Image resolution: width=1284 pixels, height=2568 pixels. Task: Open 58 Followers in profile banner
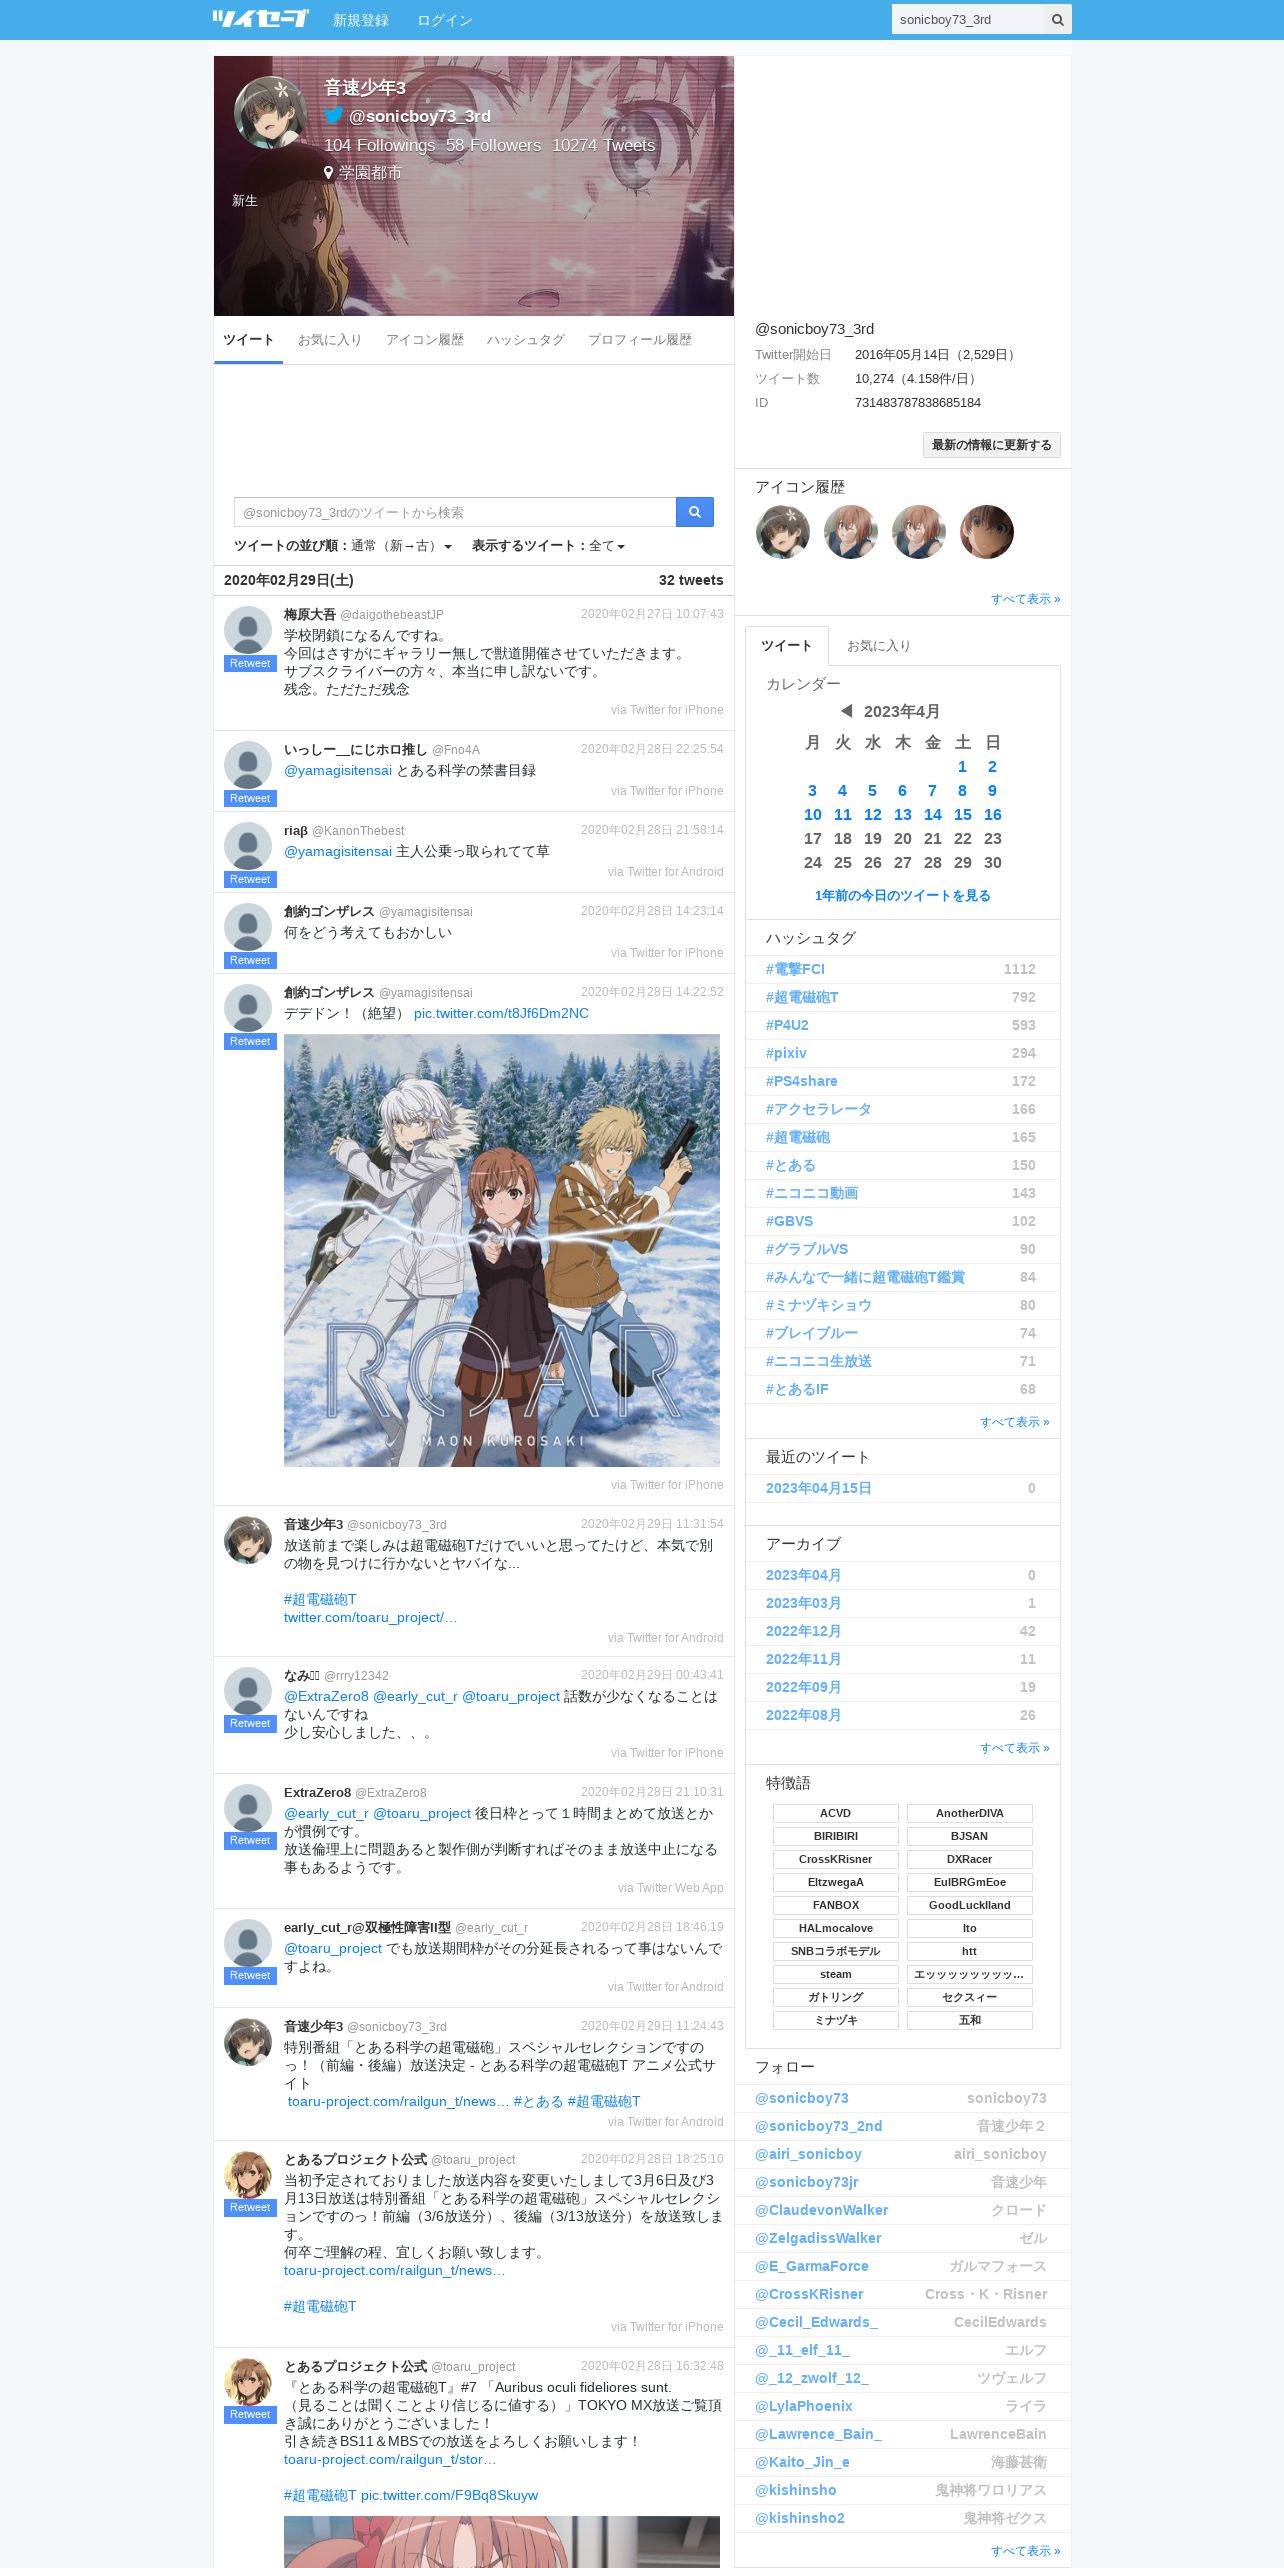pyautogui.click(x=494, y=145)
